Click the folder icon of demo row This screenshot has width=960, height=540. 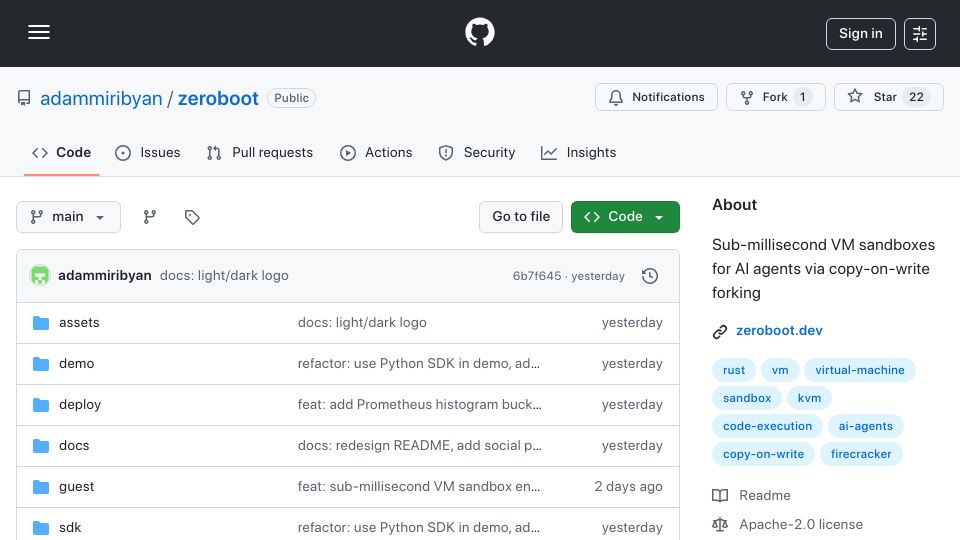tap(41, 364)
